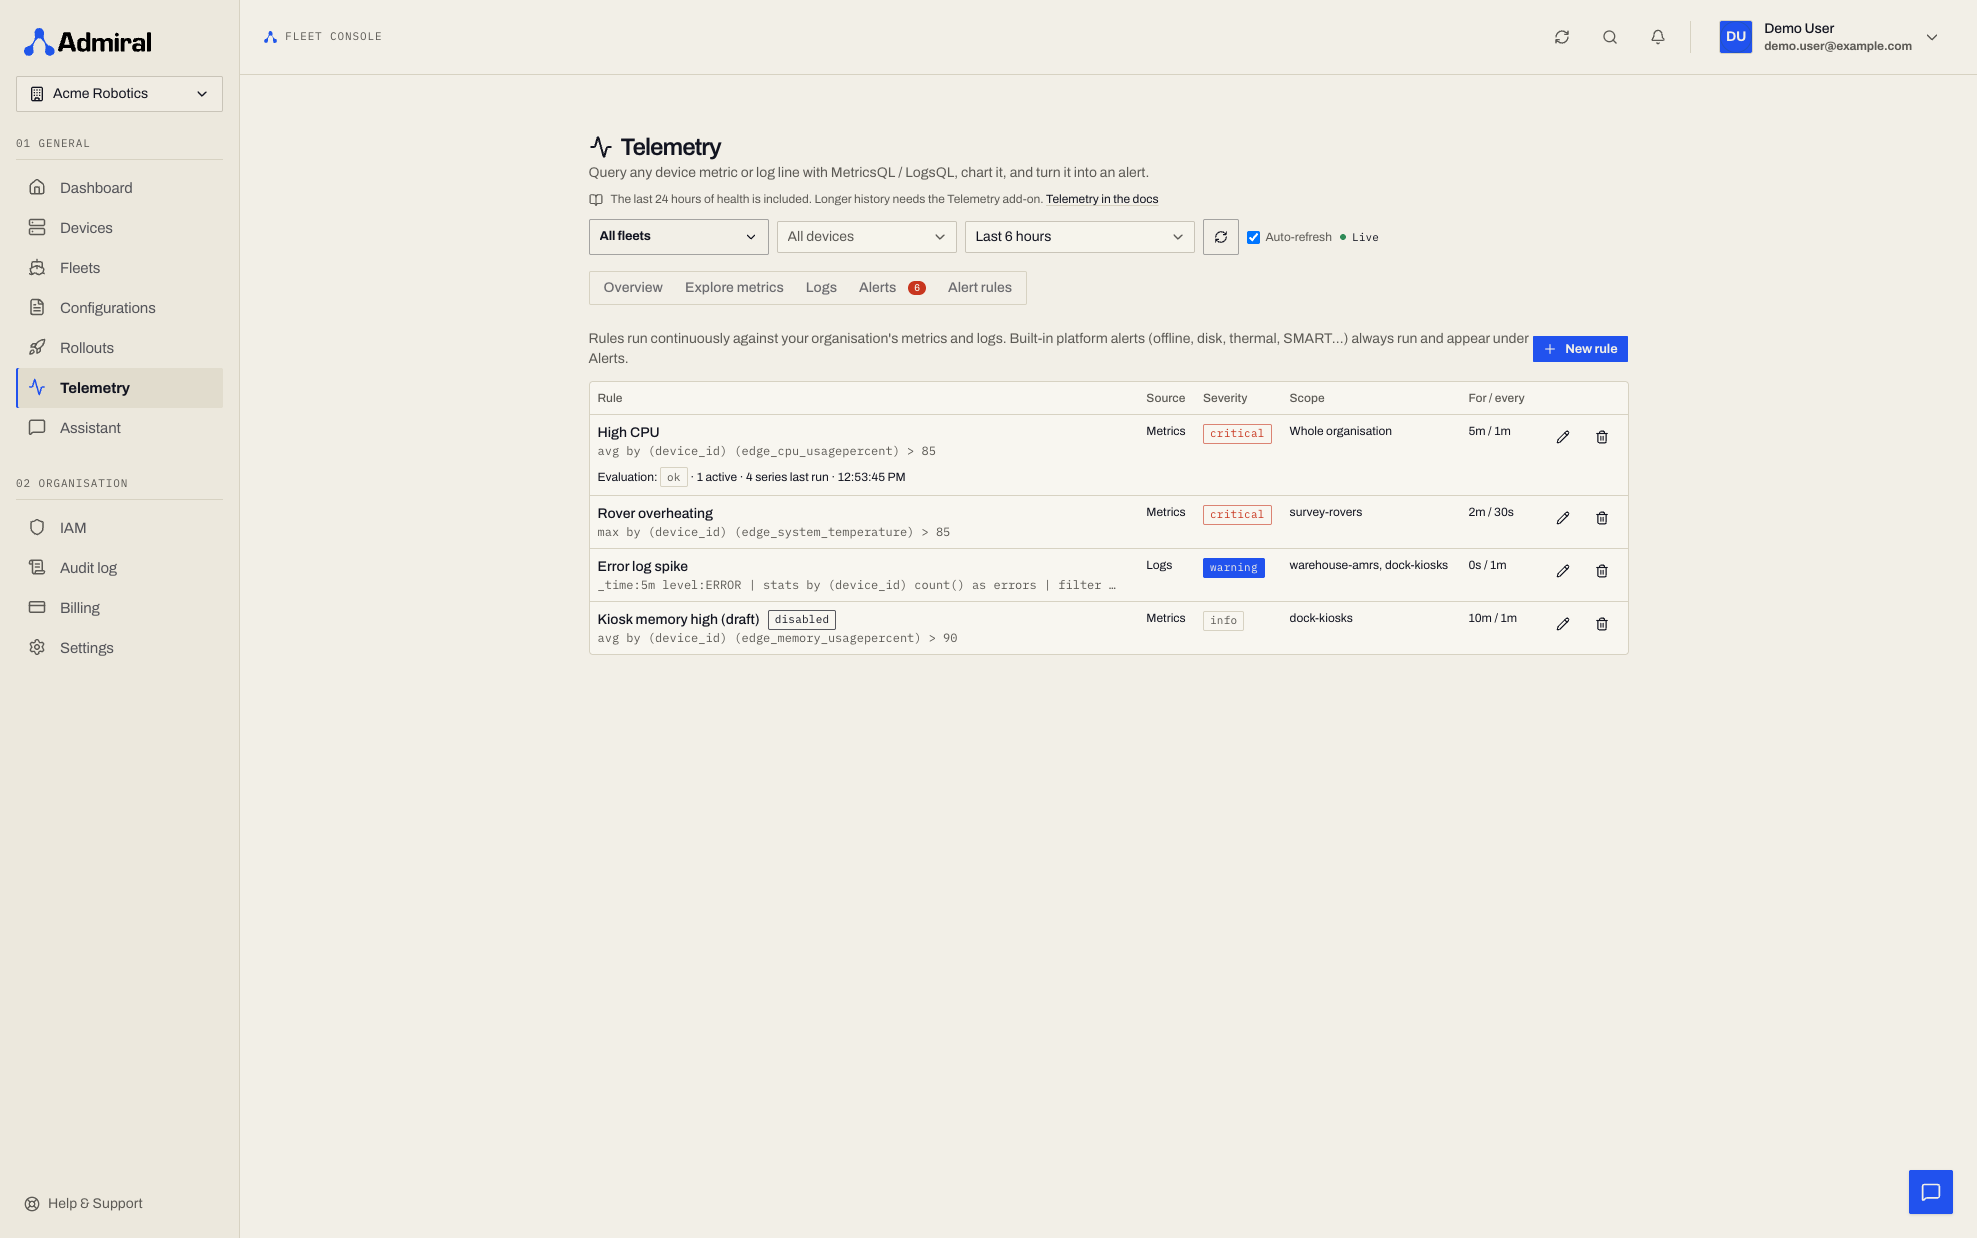This screenshot has width=1977, height=1238.
Task: Open Assistant in the sidebar
Action: pyautogui.click(x=119, y=428)
